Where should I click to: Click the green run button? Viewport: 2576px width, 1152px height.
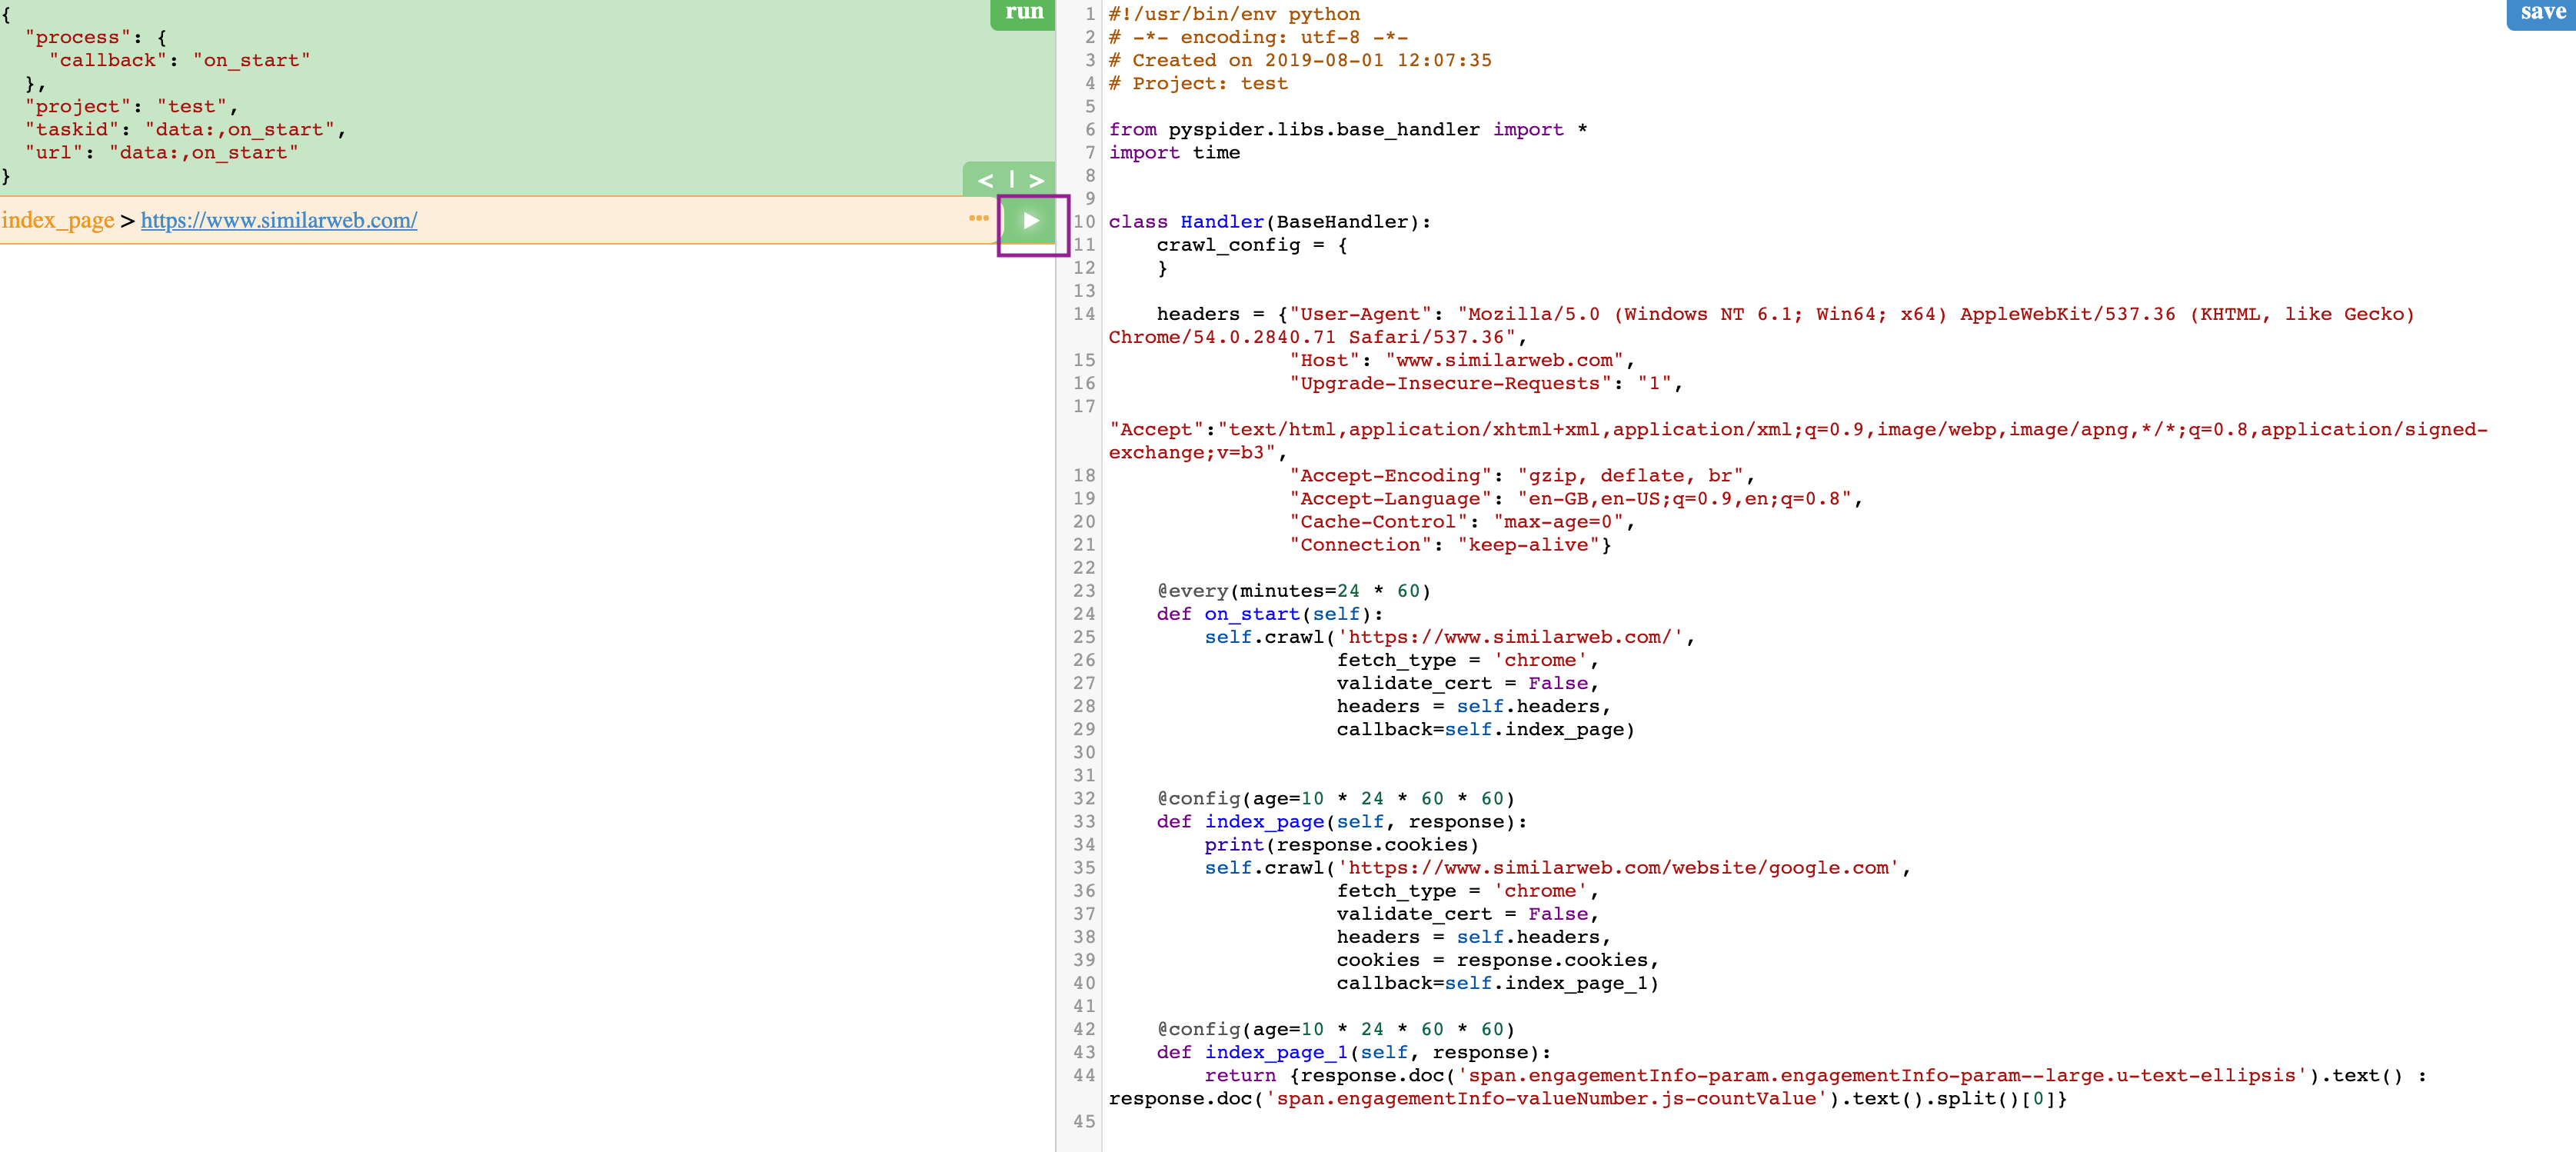click(x=1023, y=13)
